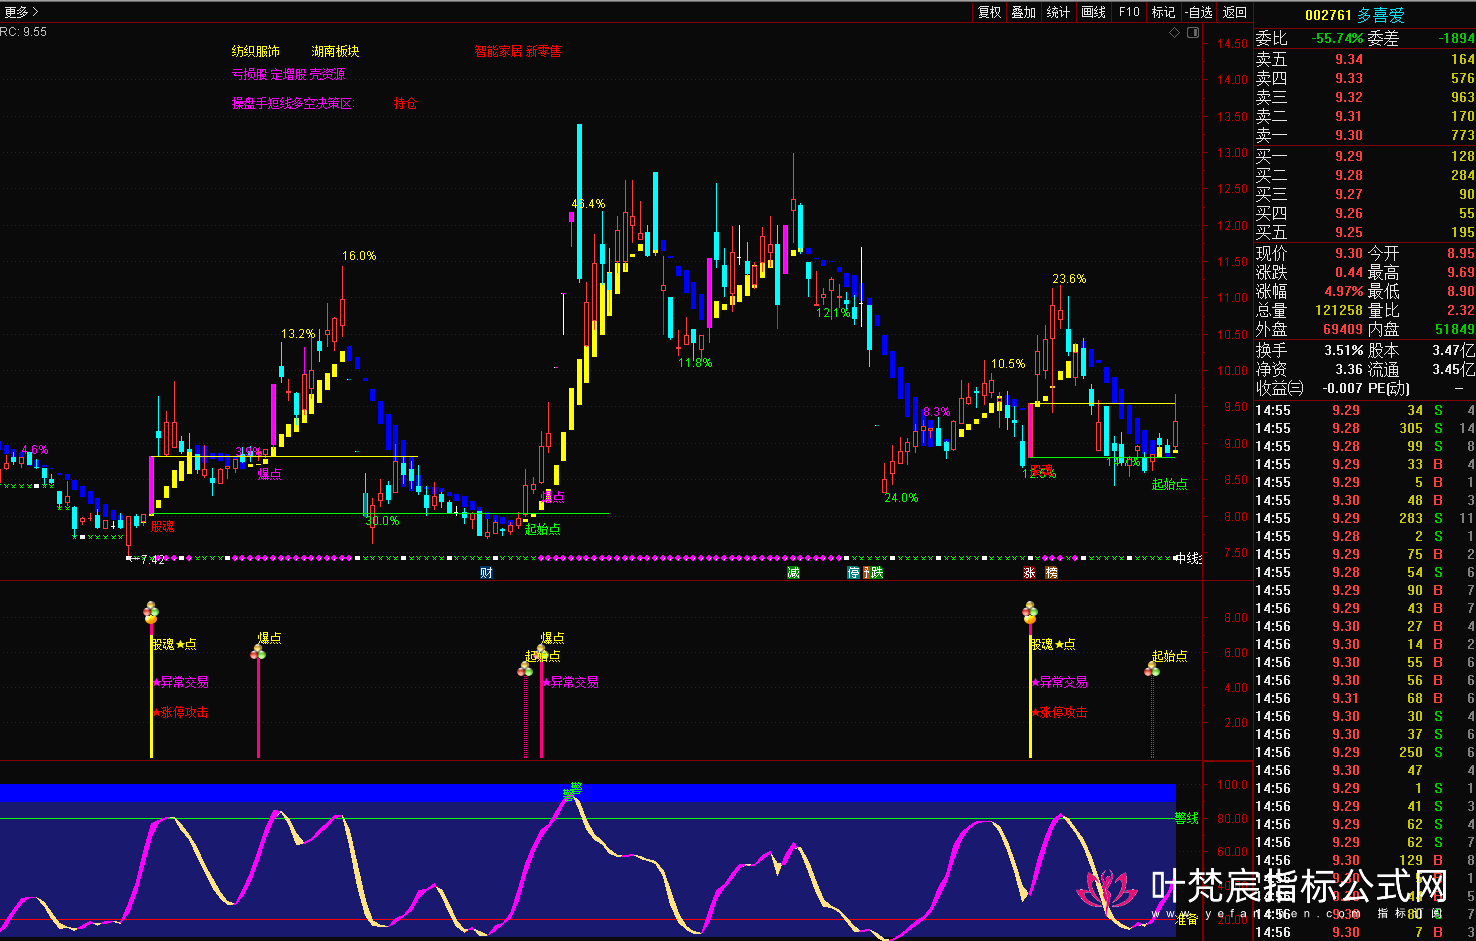Click the 操盘手短线多空决策区 indicator title
Screen dimensions: 1476x941
pyautogui.click(x=292, y=103)
